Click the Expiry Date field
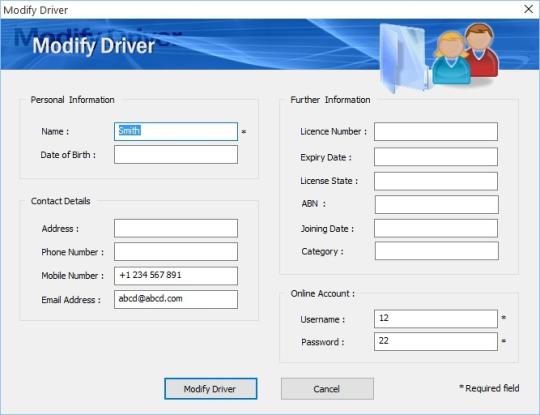The width and height of the screenshot is (540, 415). [x=436, y=157]
